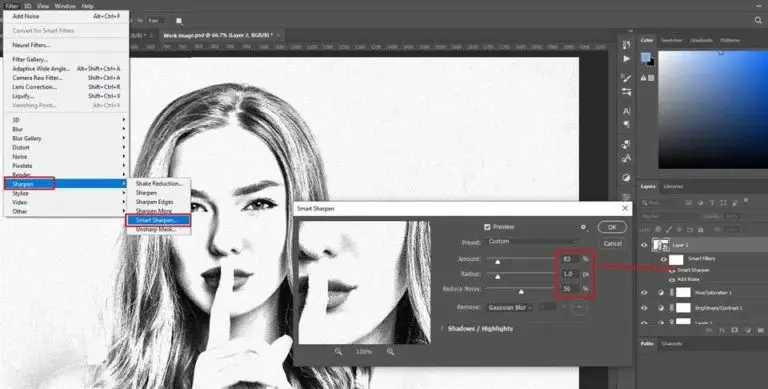
Task: Toggle the Preview checkbox in Smart Sharpen
Action: click(487, 227)
